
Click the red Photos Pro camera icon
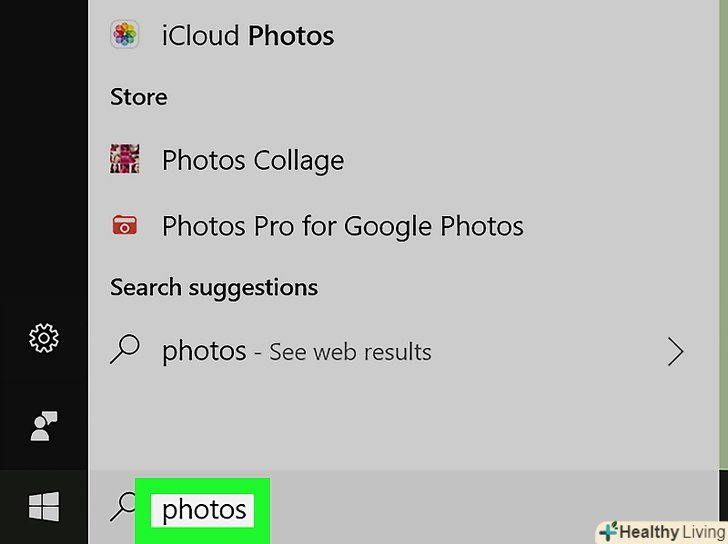(x=125, y=226)
